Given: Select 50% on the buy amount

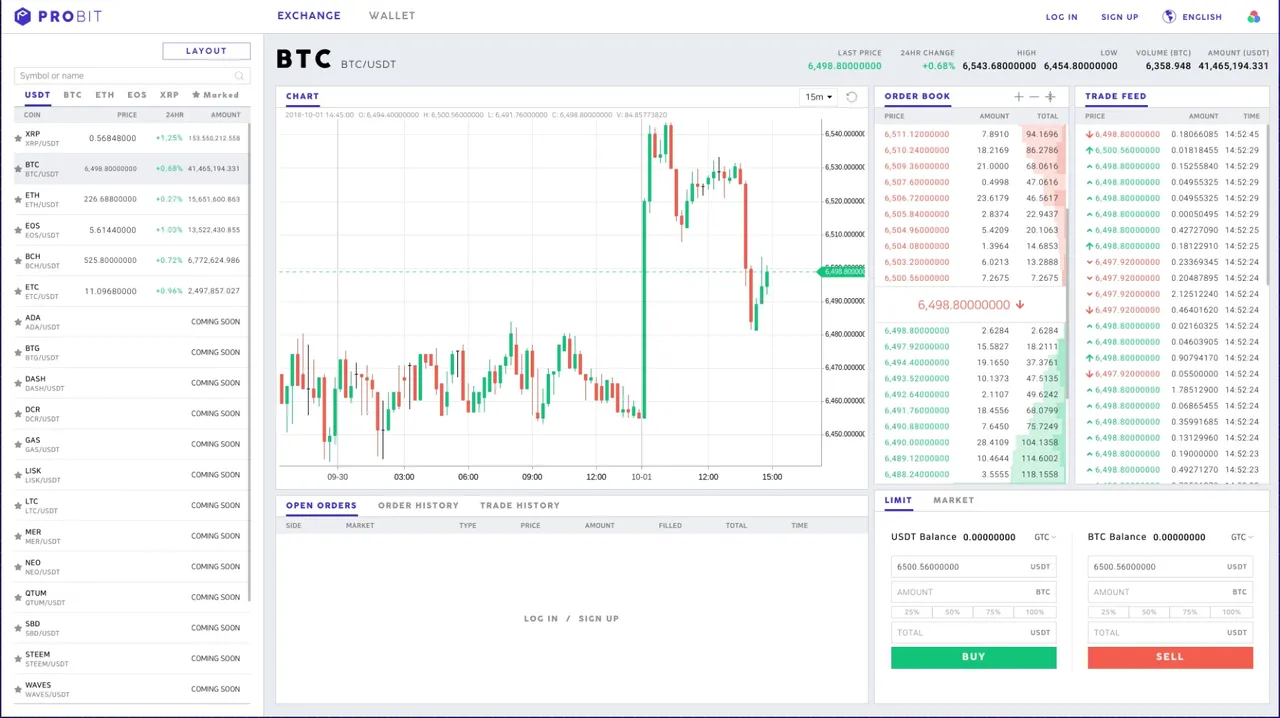Looking at the screenshot, I should point(953,612).
